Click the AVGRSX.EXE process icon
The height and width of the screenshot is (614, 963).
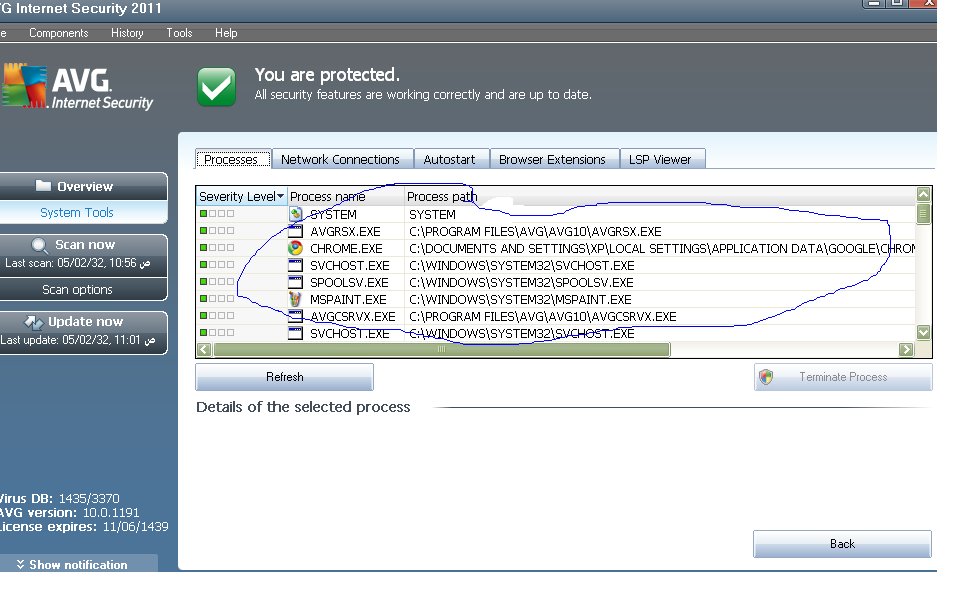click(295, 231)
